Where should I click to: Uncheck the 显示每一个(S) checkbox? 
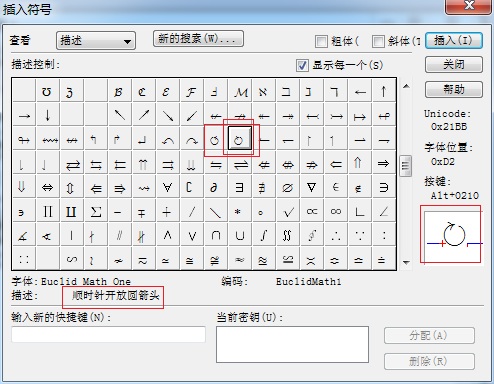coord(302,65)
